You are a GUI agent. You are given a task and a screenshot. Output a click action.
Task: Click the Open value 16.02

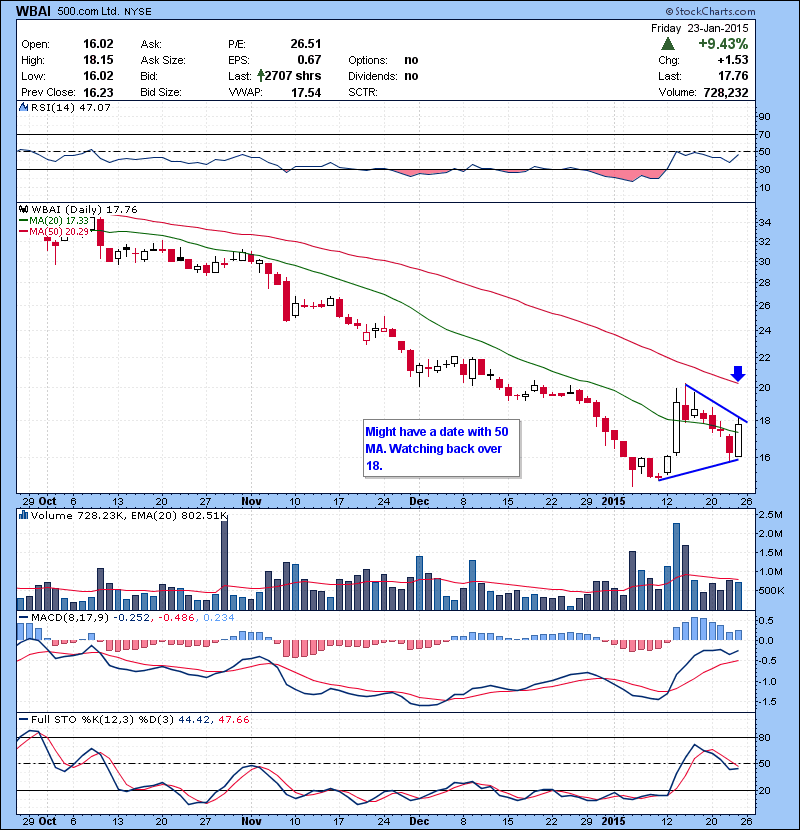click(98, 44)
